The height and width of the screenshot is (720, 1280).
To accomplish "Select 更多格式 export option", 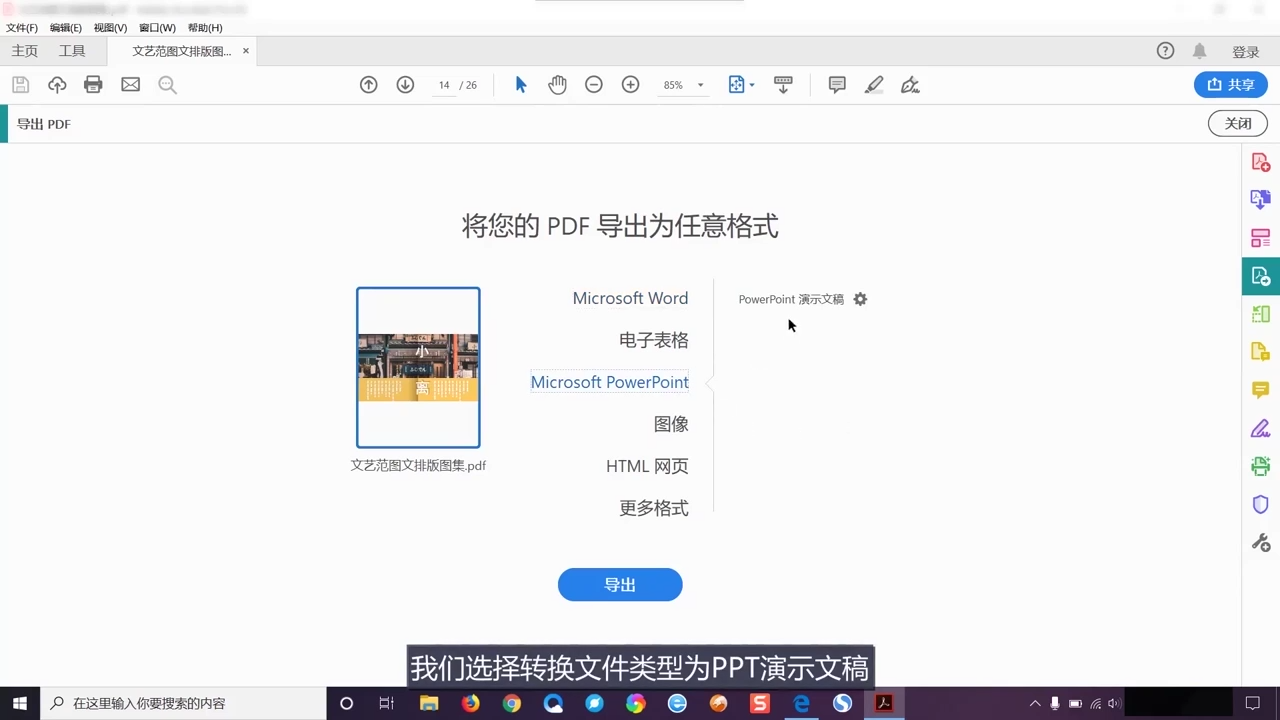I will coord(654,508).
